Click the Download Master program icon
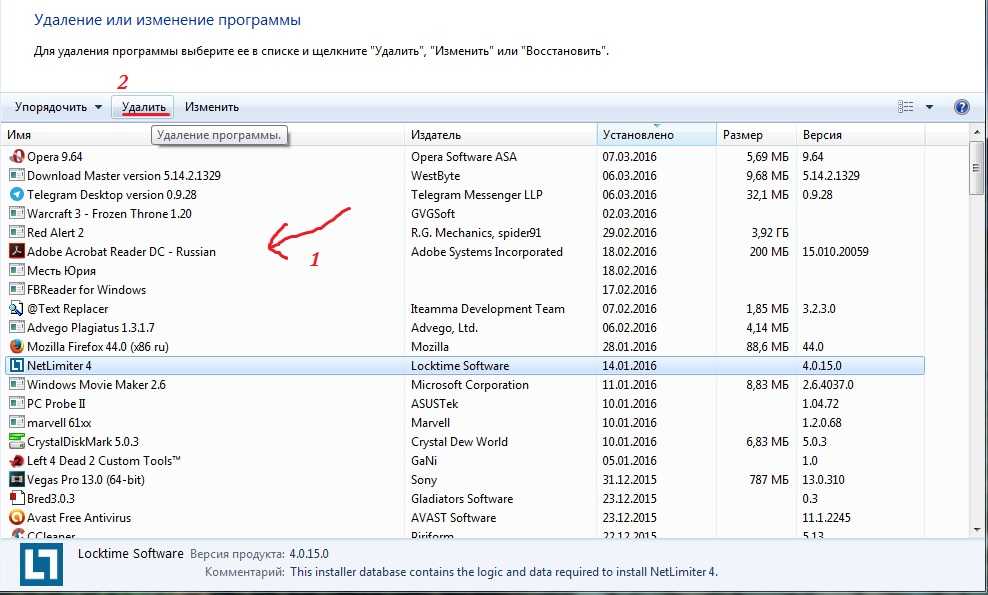 (x=16, y=175)
